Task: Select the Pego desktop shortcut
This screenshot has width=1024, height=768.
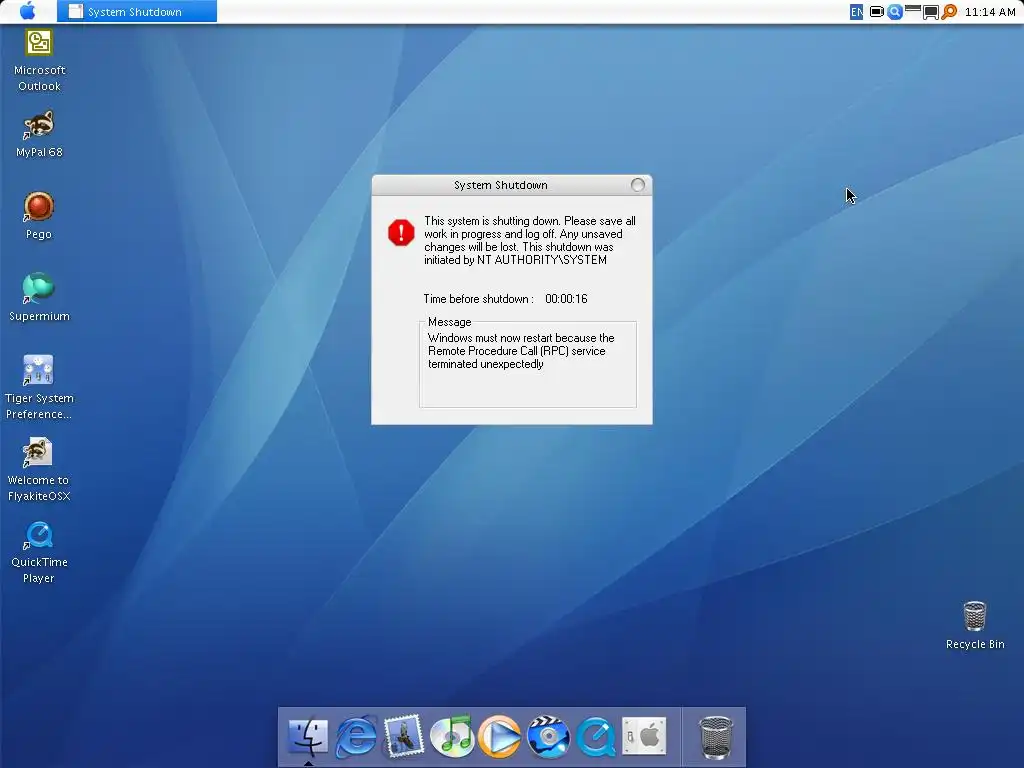Action: click(39, 216)
